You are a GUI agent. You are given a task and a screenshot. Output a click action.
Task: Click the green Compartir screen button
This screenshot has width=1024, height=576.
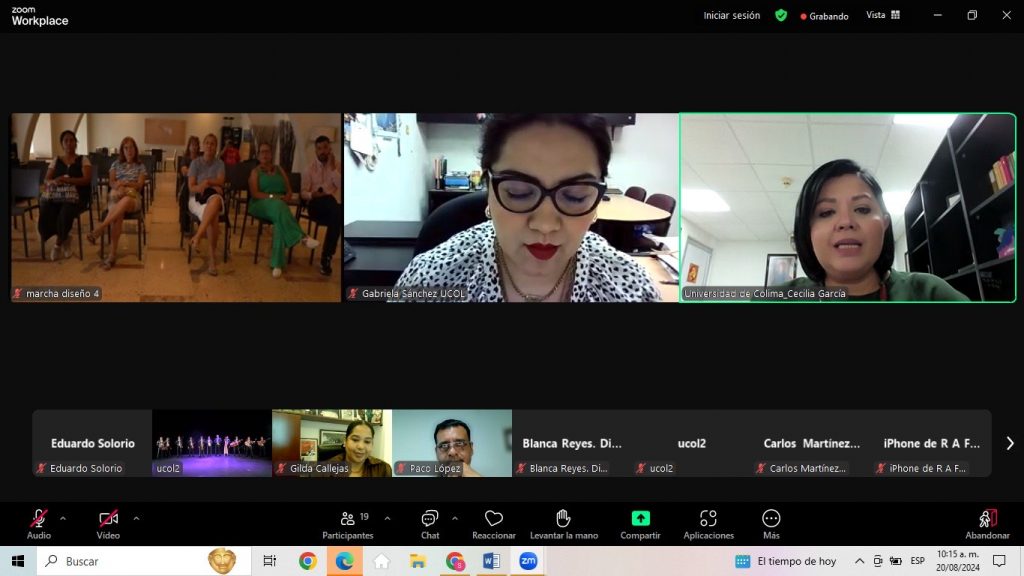(640, 523)
